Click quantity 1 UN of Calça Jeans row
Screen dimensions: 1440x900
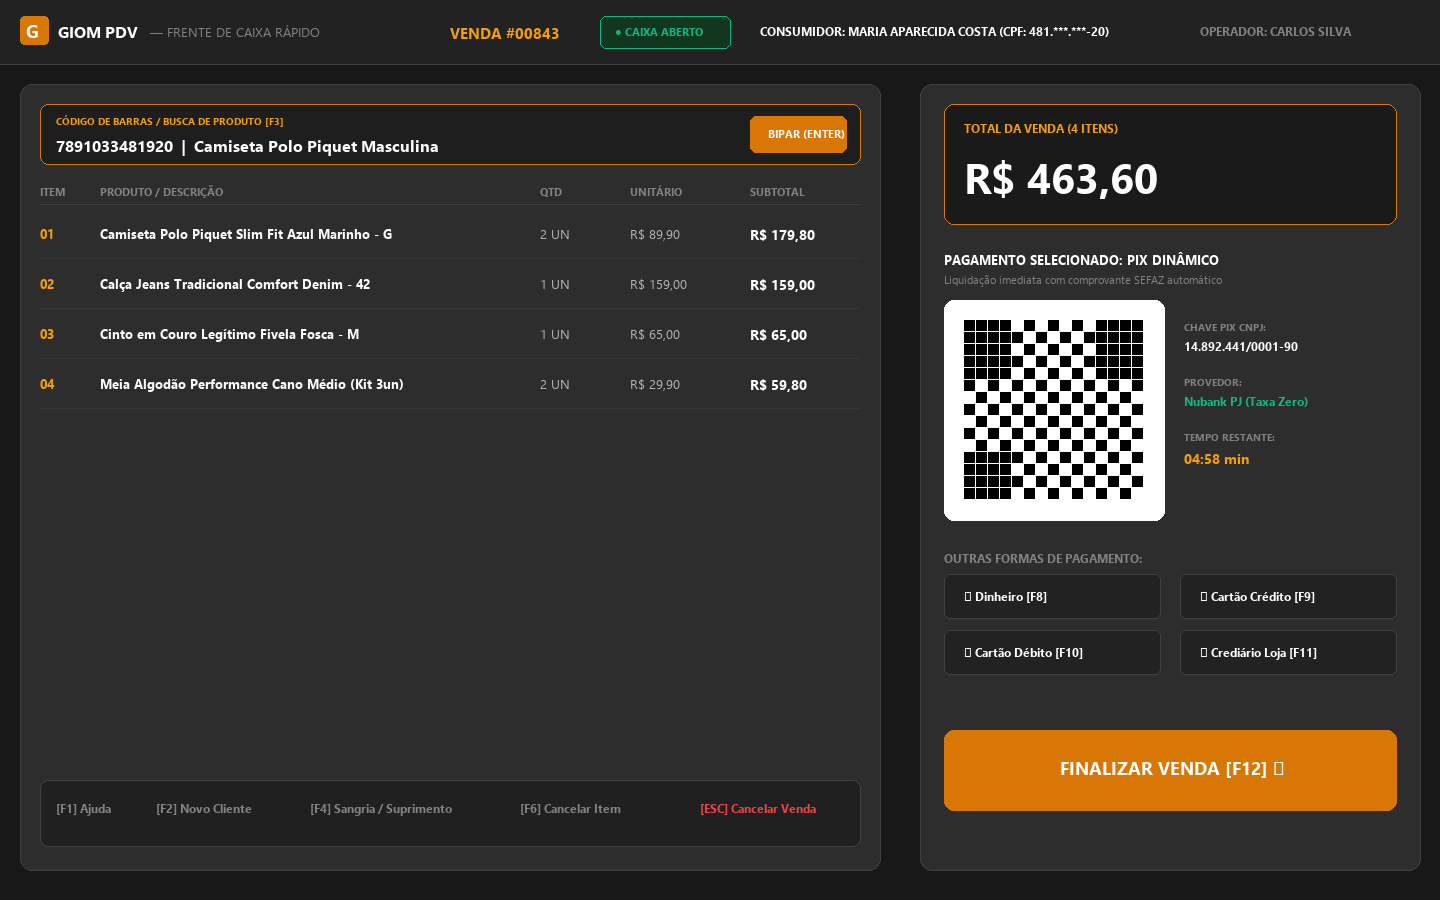pyautogui.click(x=555, y=285)
